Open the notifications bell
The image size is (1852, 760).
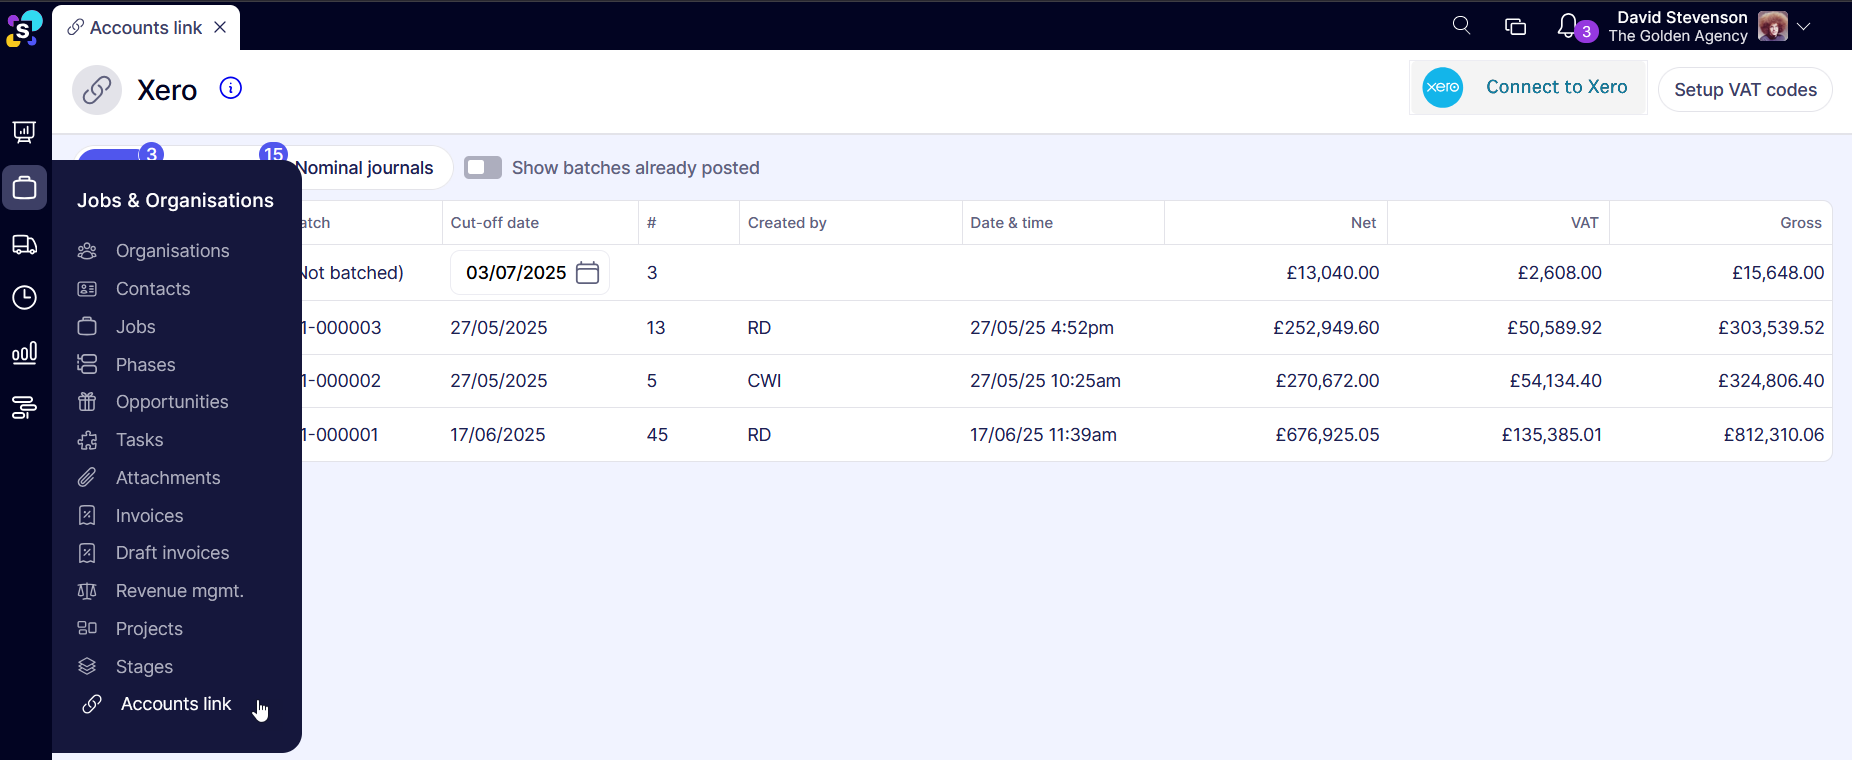click(x=1567, y=26)
